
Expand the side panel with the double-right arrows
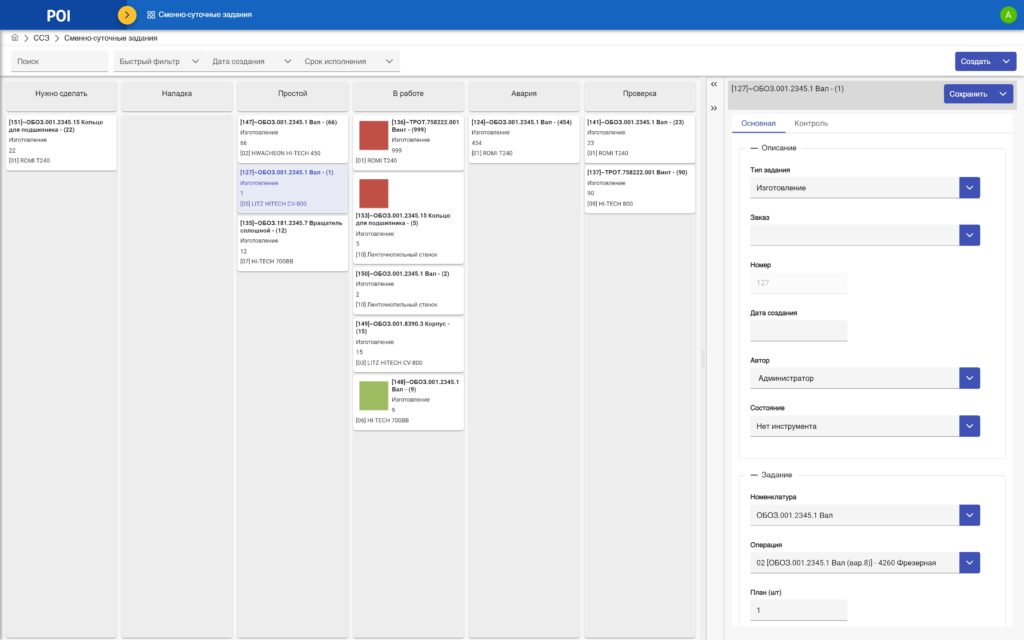click(714, 108)
